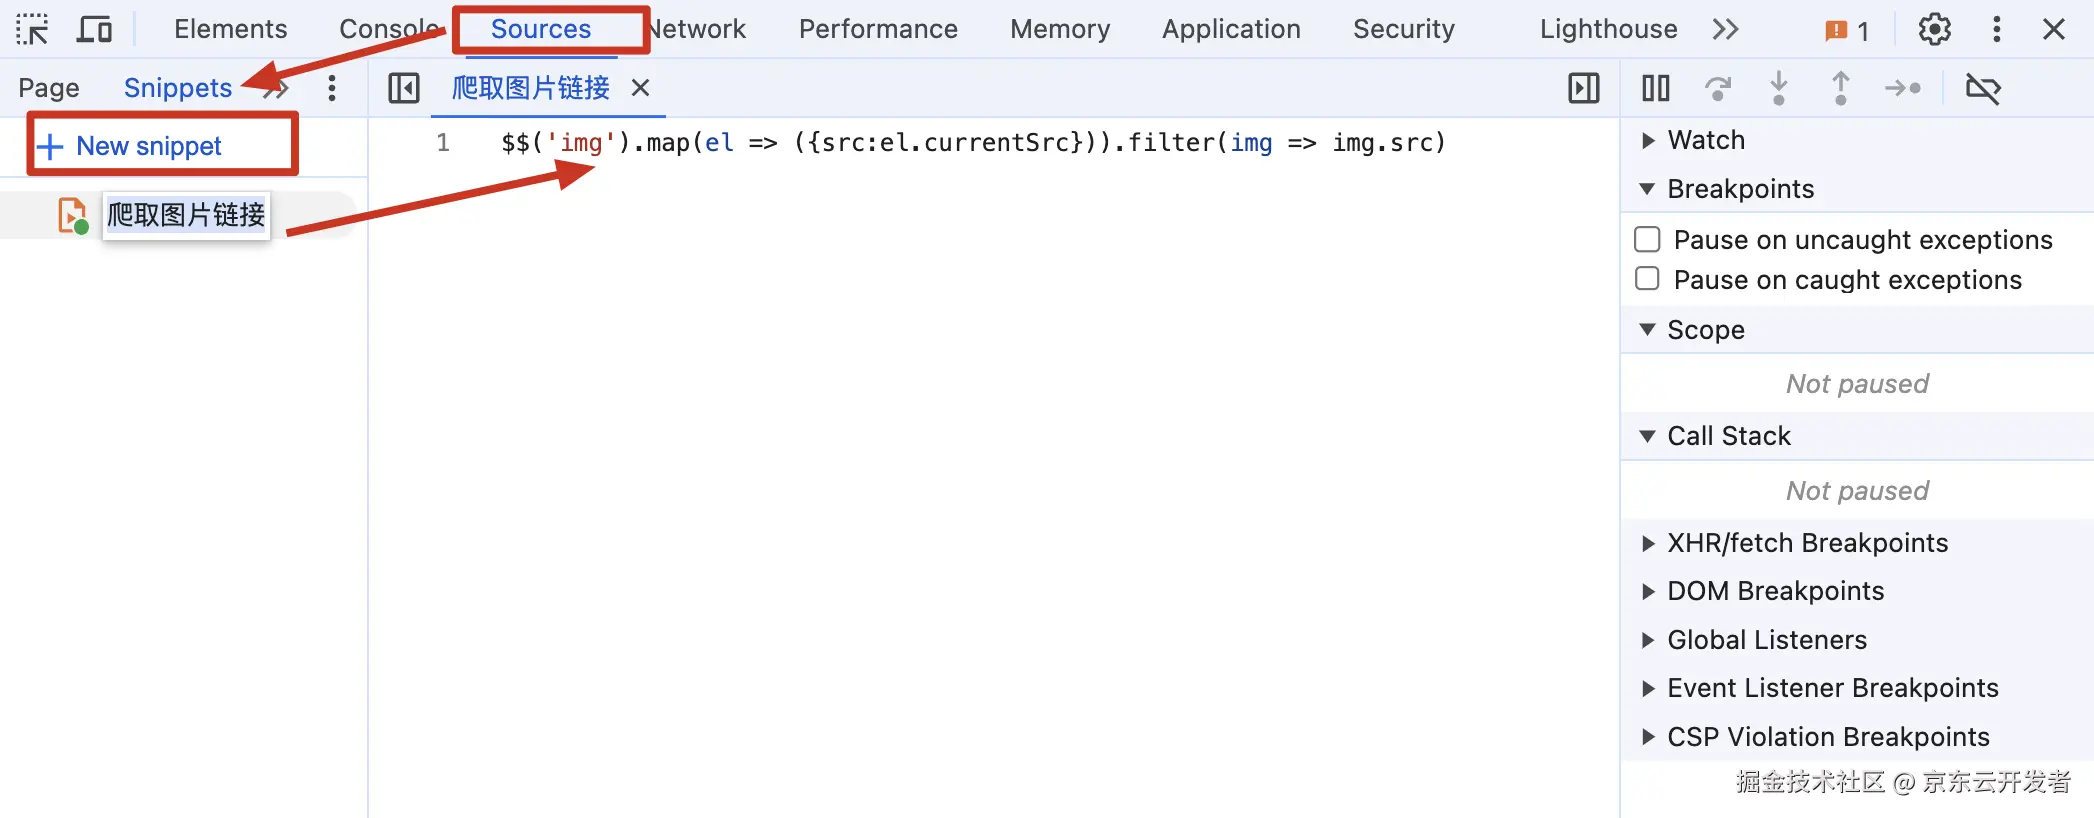The height and width of the screenshot is (818, 2094).
Task: Click the issues warning counter badge
Action: pyautogui.click(x=1846, y=31)
